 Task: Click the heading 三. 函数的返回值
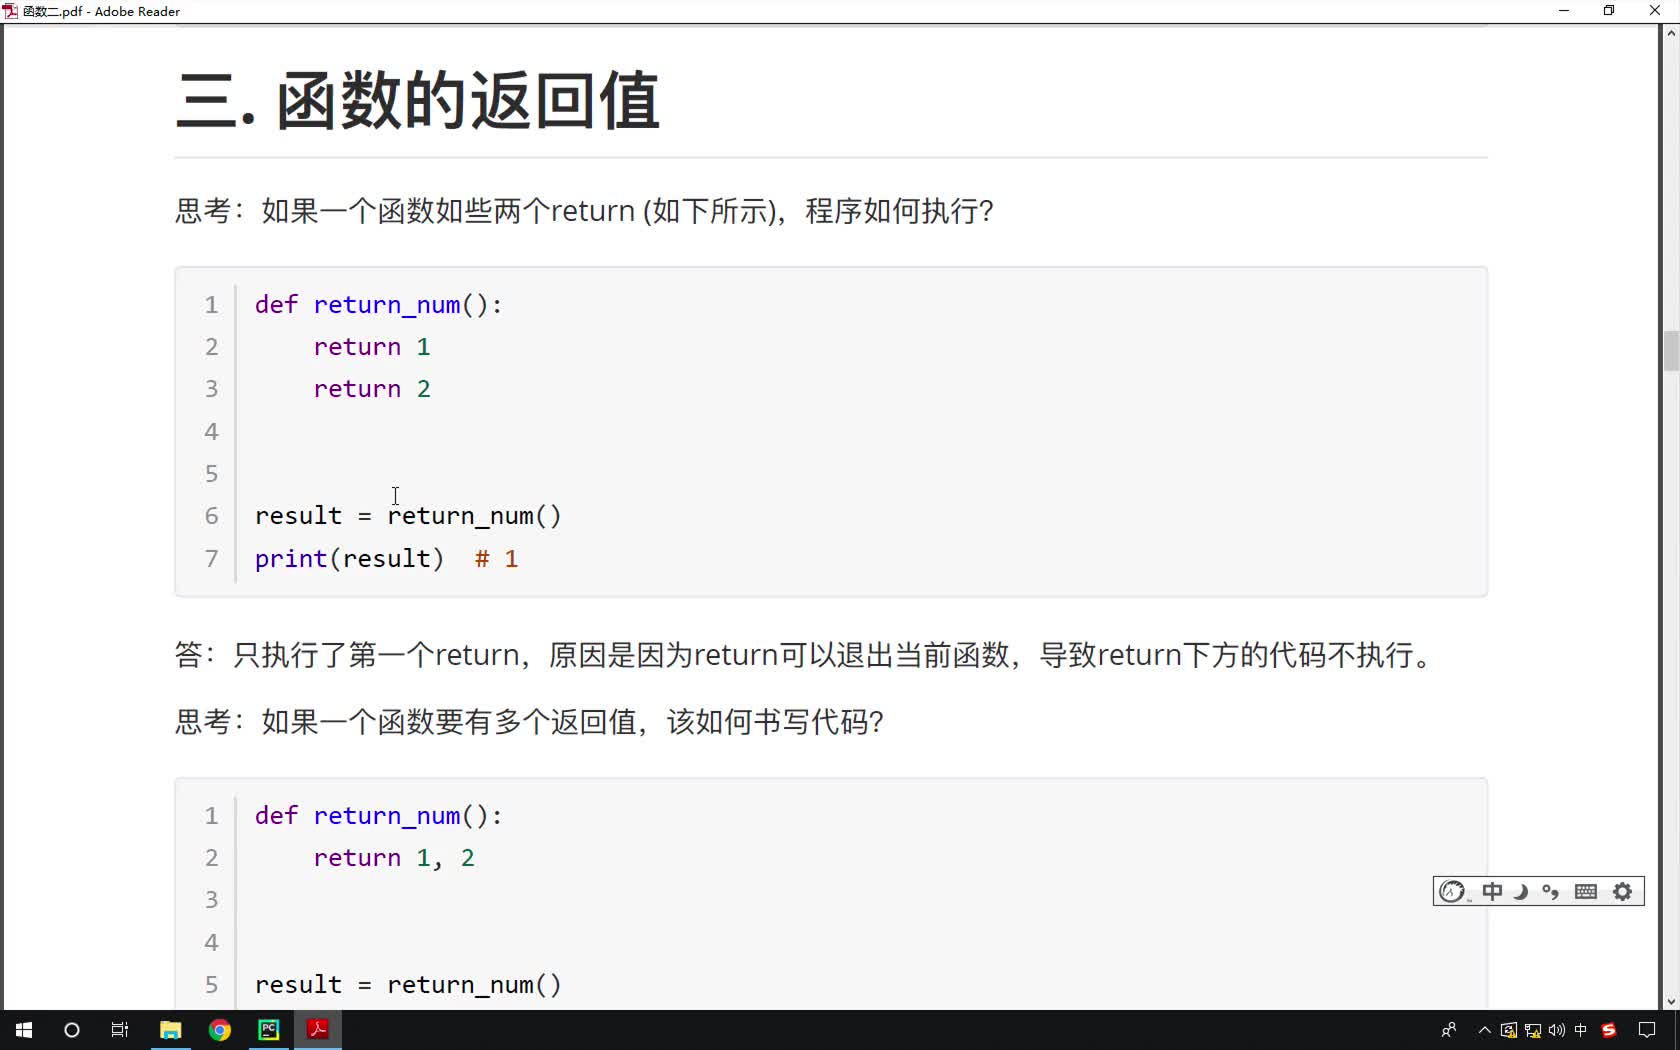418,101
